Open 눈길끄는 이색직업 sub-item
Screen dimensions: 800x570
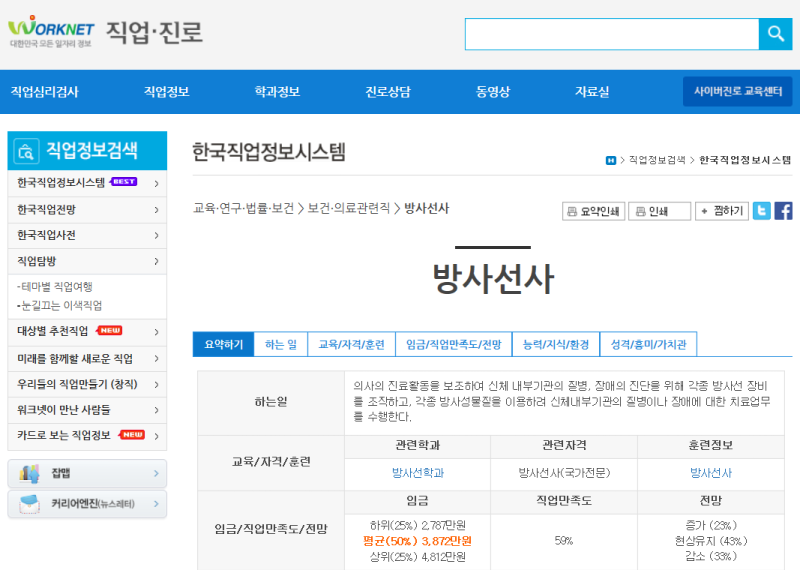click(59, 306)
